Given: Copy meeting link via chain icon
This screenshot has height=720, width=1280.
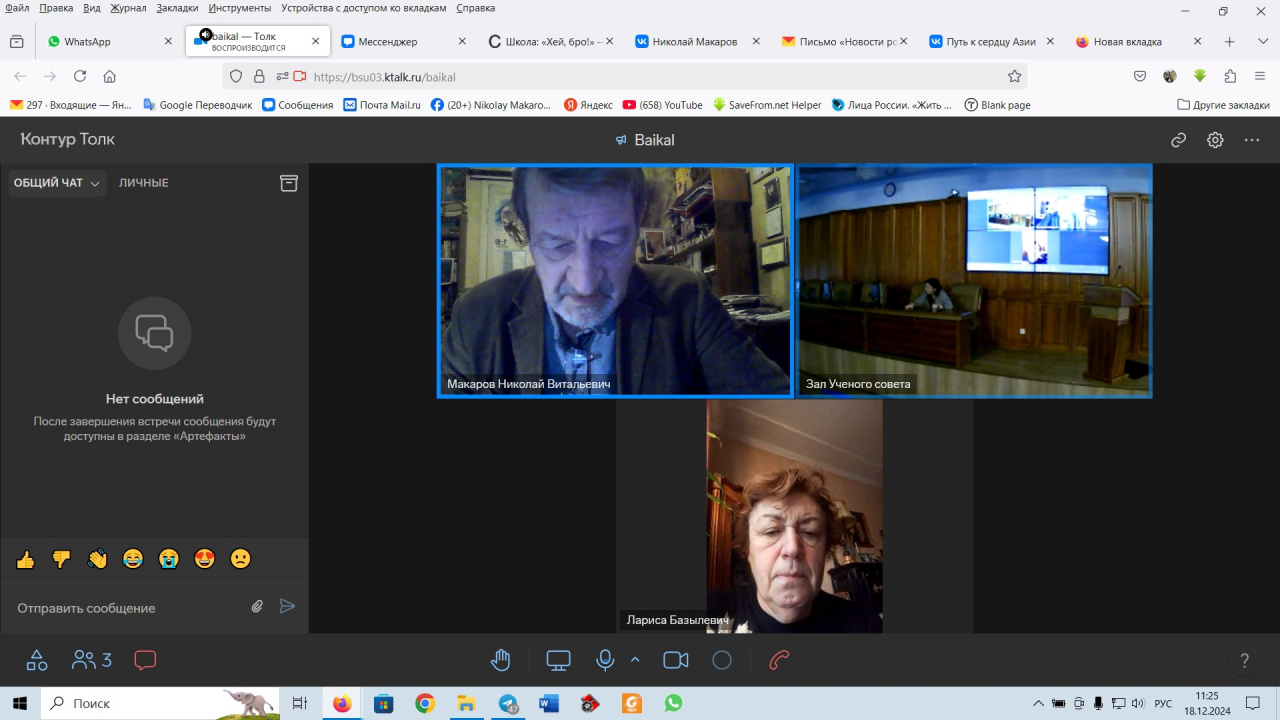Looking at the screenshot, I should [x=1178, y=140].
